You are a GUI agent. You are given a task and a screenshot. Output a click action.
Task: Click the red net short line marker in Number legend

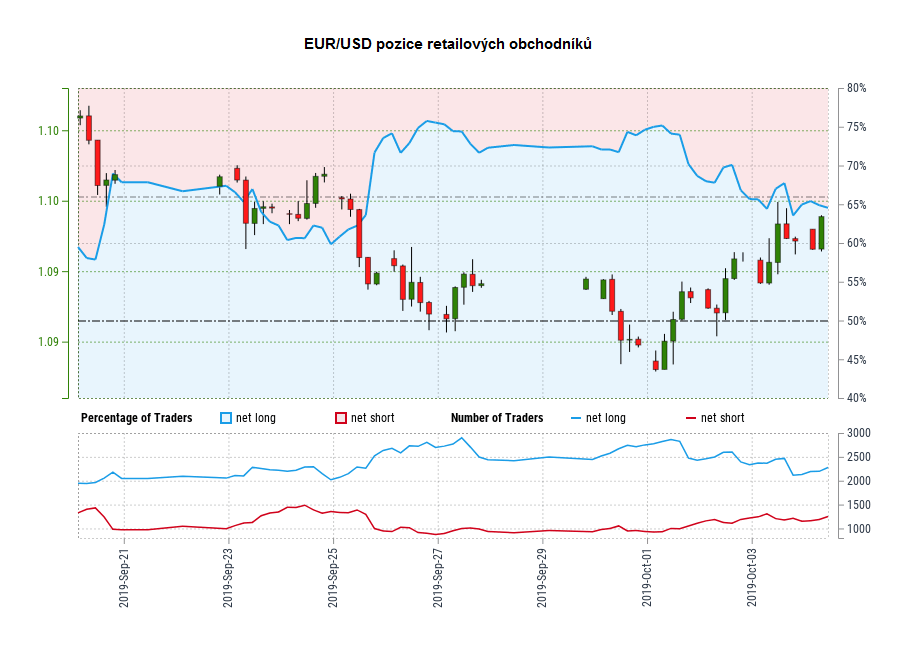[691, 418]
